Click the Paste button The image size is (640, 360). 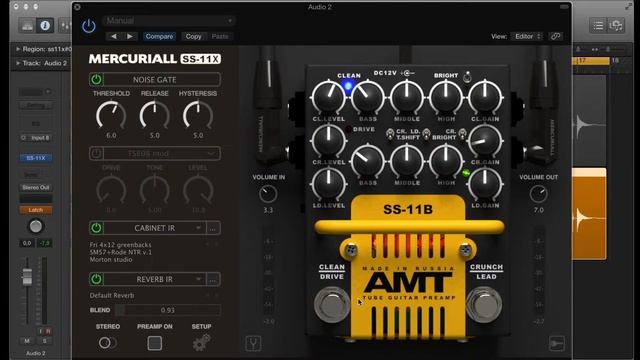[220, 36]
